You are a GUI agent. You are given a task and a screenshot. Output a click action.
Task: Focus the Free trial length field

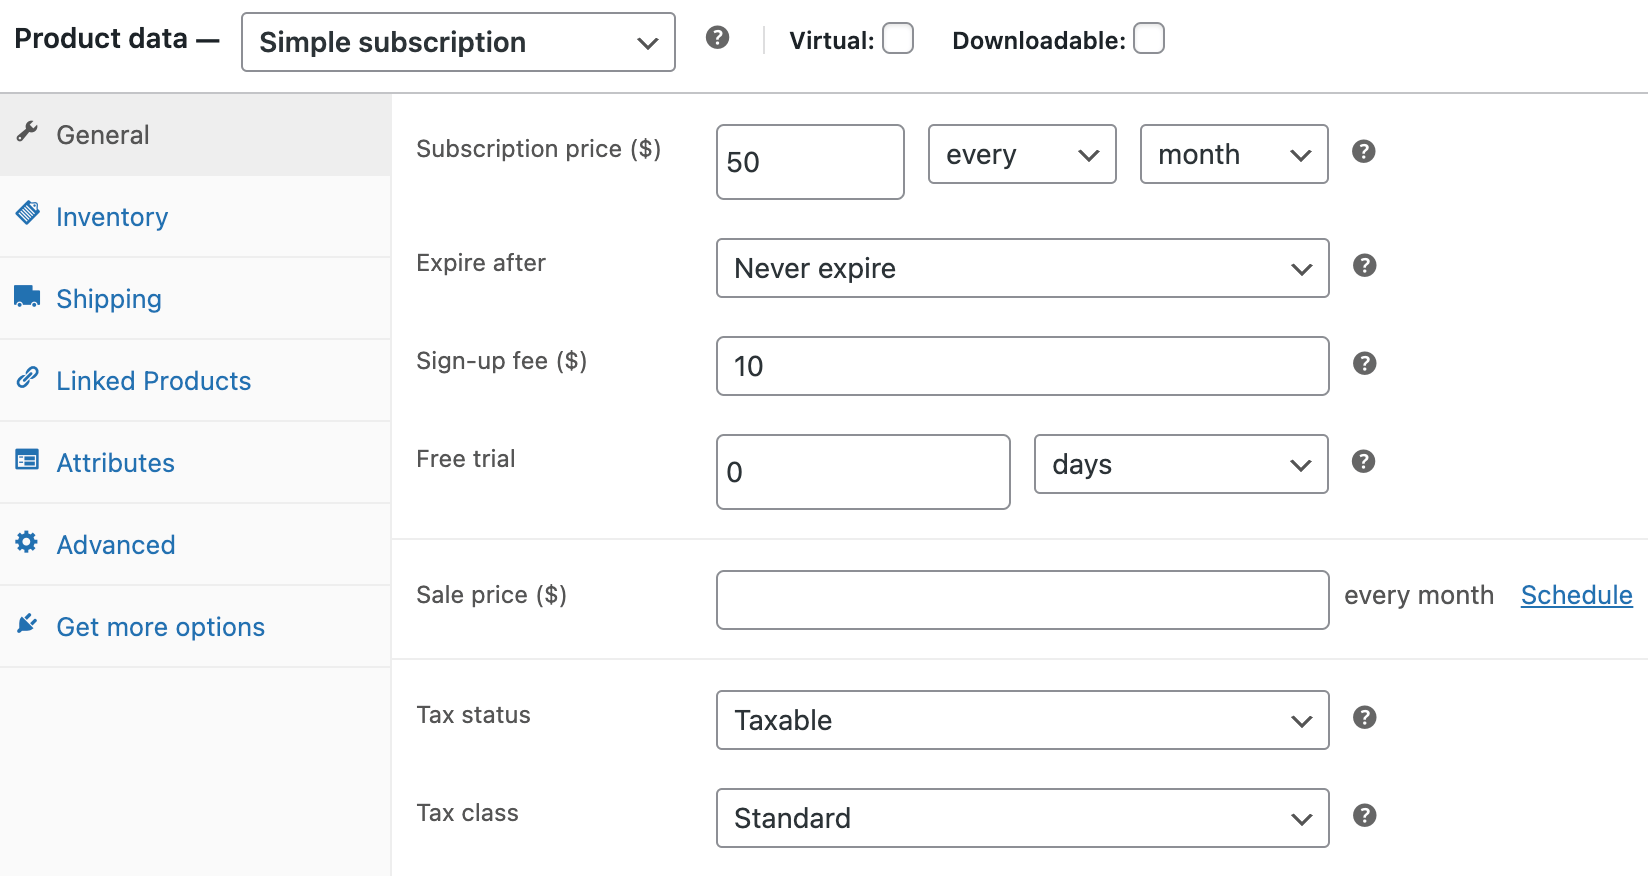pos(863,472)
